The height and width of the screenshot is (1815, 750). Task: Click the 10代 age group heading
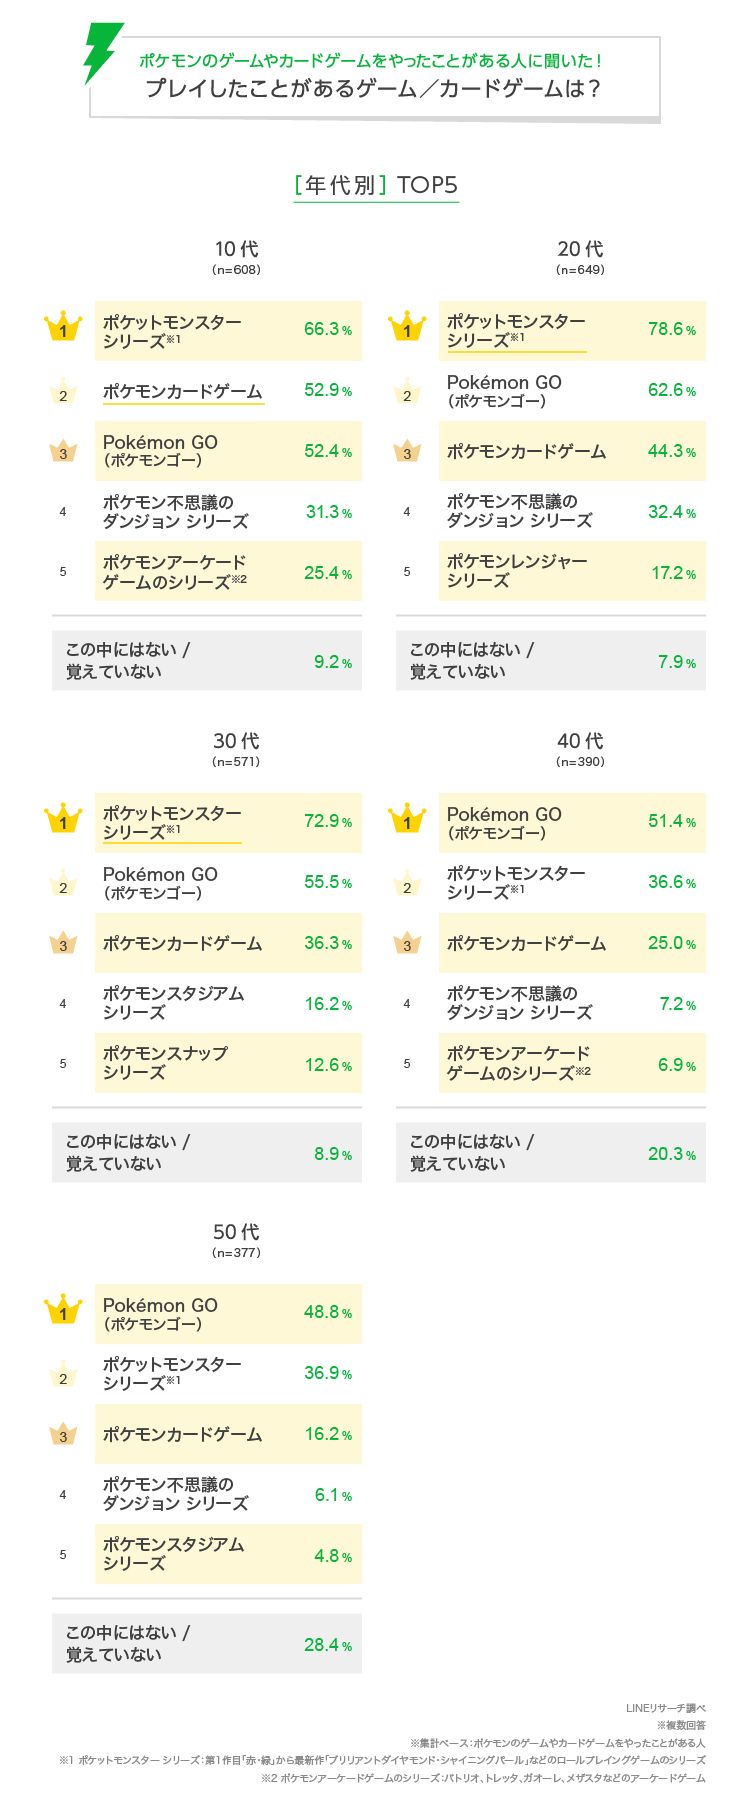pyautogui.click(x=236, y=250)
